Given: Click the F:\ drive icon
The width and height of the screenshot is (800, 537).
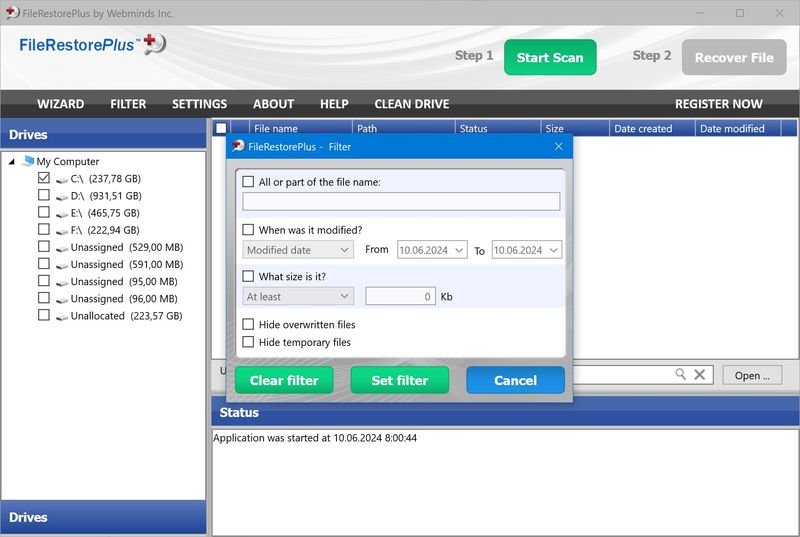Looking at the screenshot, I should 62,231.
